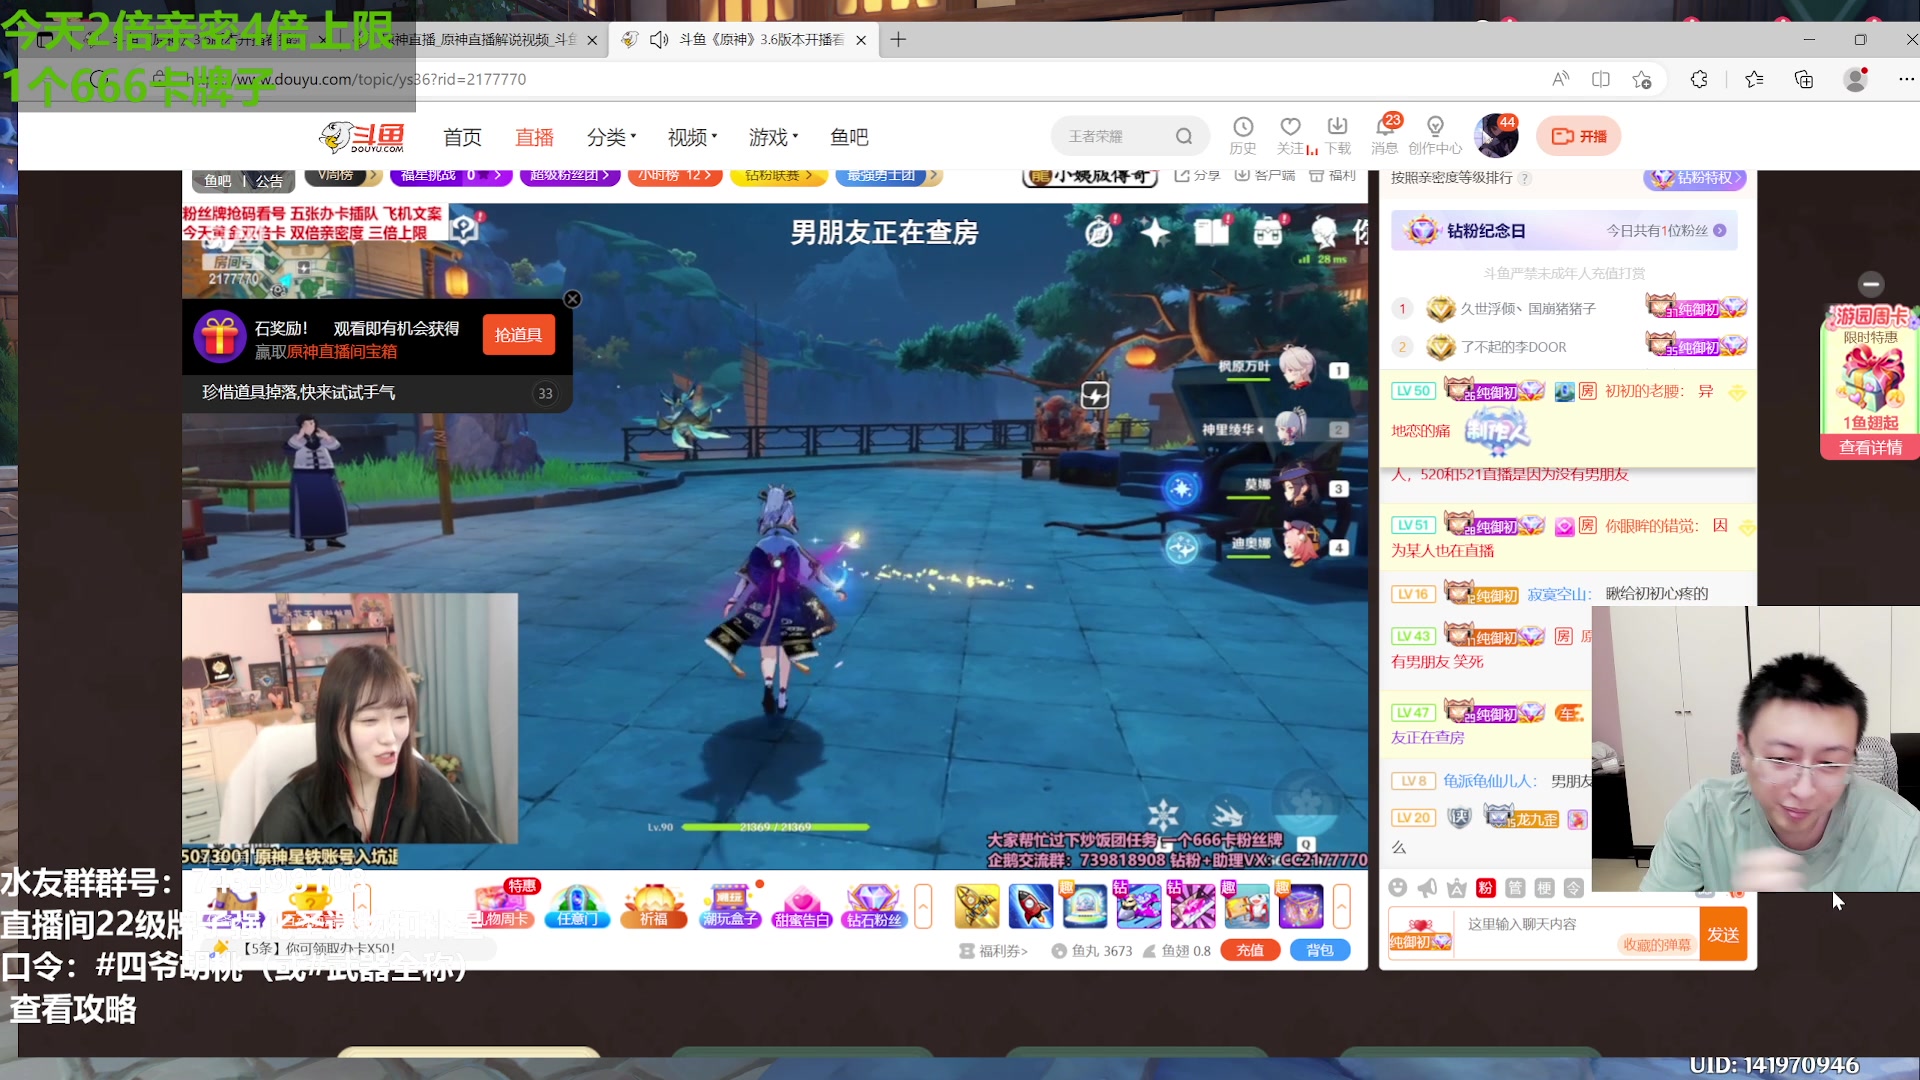Image resolution: width=1920 pixels, height=1080 pixels.
Task: Expand the 视频 dropdown menu
Action: (x=692, y=137)
